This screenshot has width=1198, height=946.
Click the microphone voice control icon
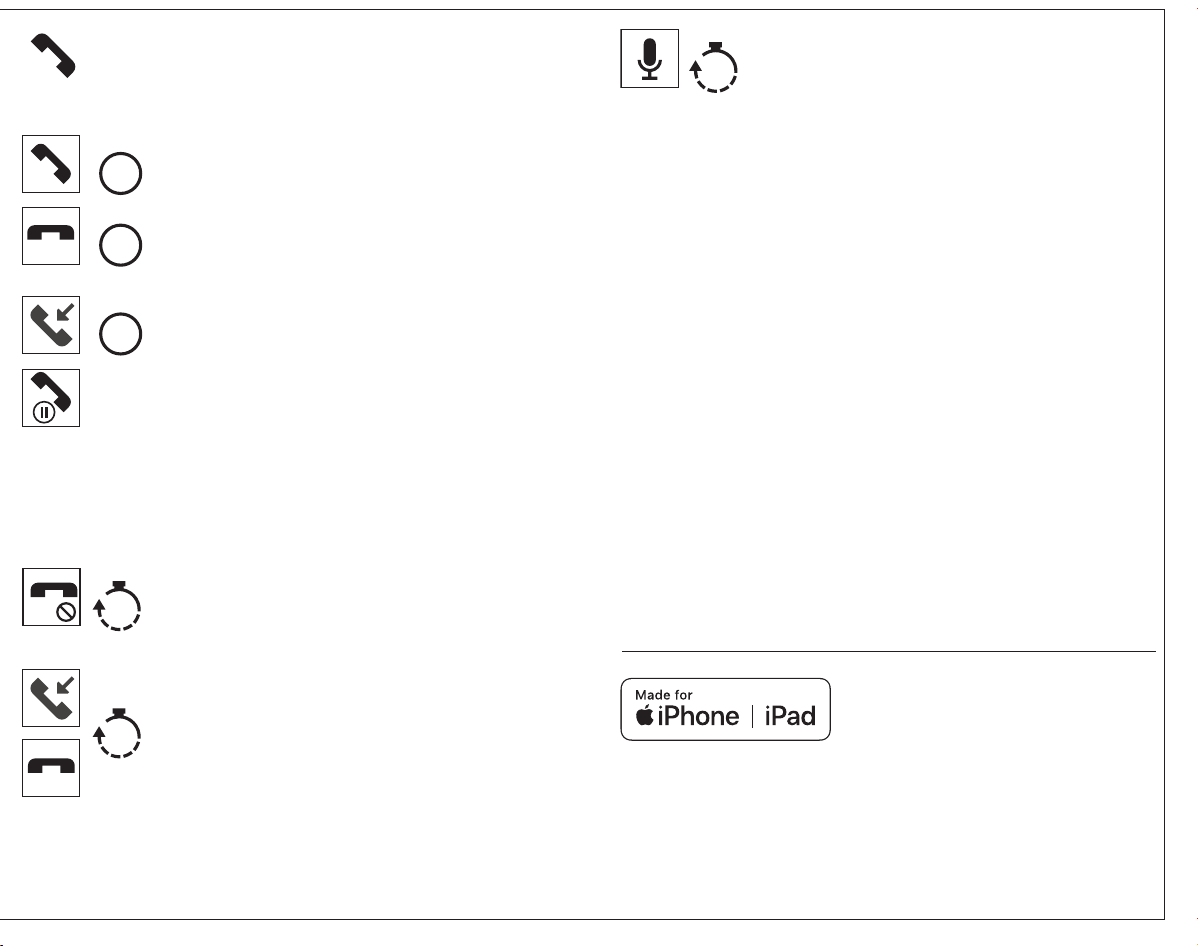(x=649, y=59)
